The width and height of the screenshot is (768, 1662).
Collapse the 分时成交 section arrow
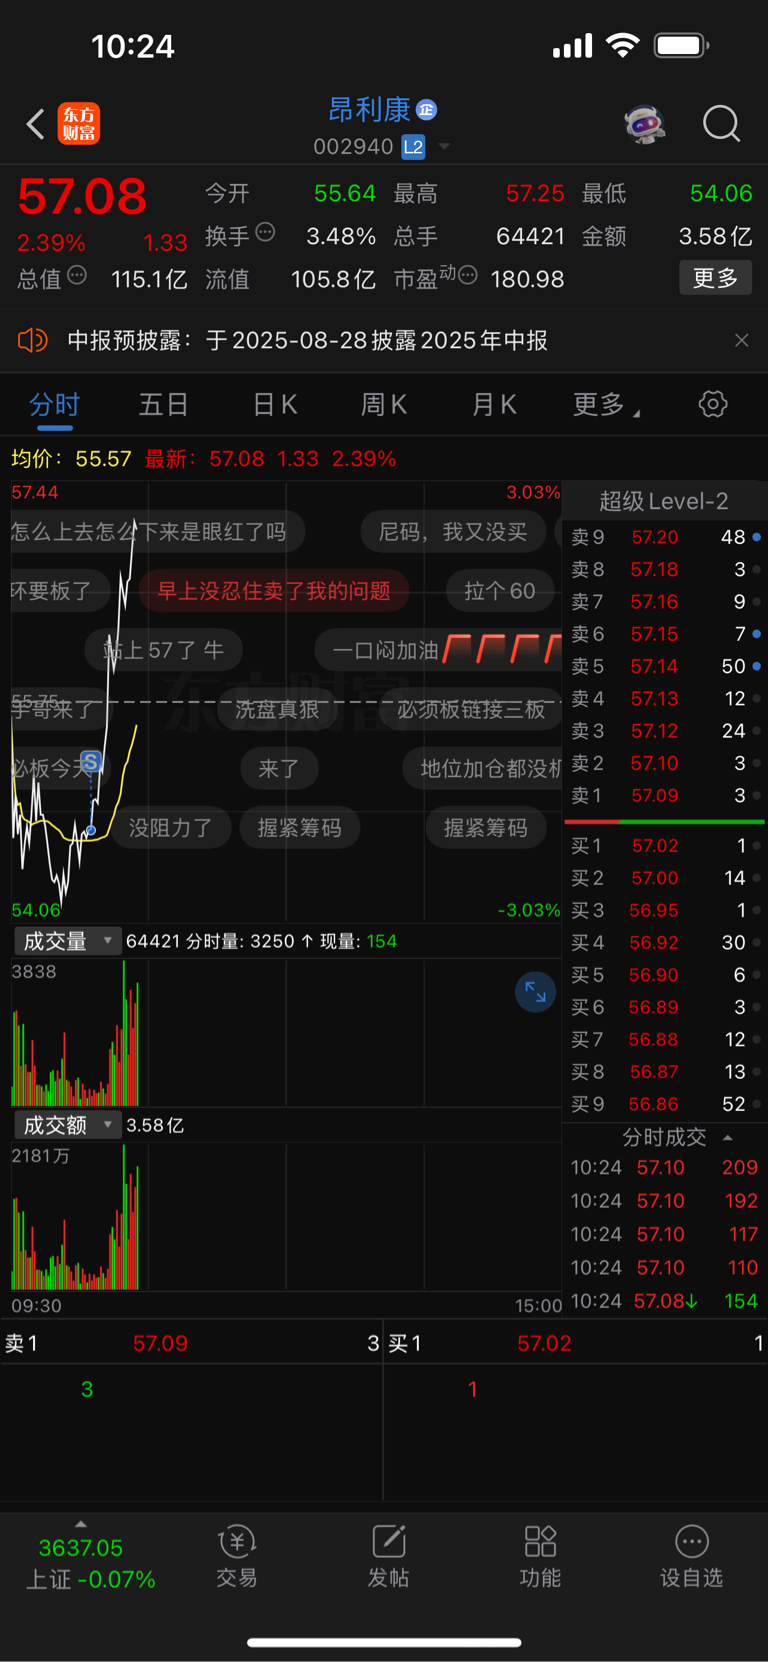pos(727,1138)
